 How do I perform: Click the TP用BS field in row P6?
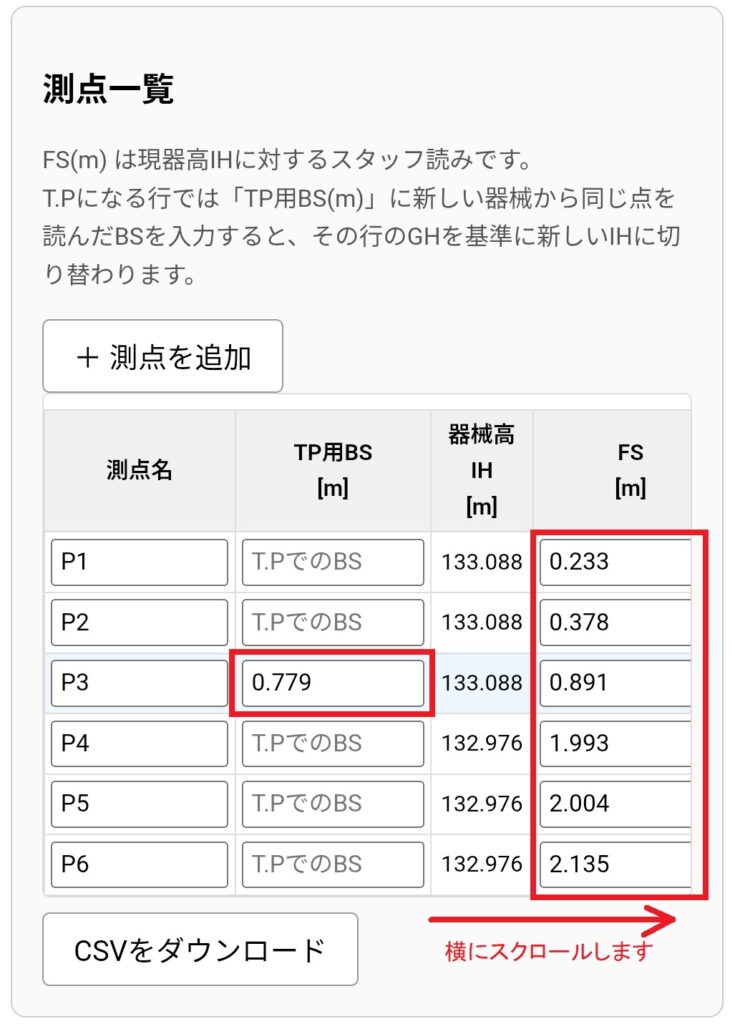tap(333, 864)
